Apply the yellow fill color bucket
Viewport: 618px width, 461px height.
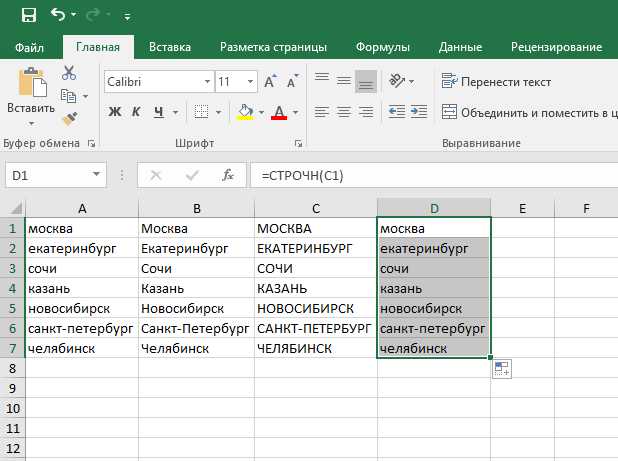pyautogui.click(x=245, y=112)
